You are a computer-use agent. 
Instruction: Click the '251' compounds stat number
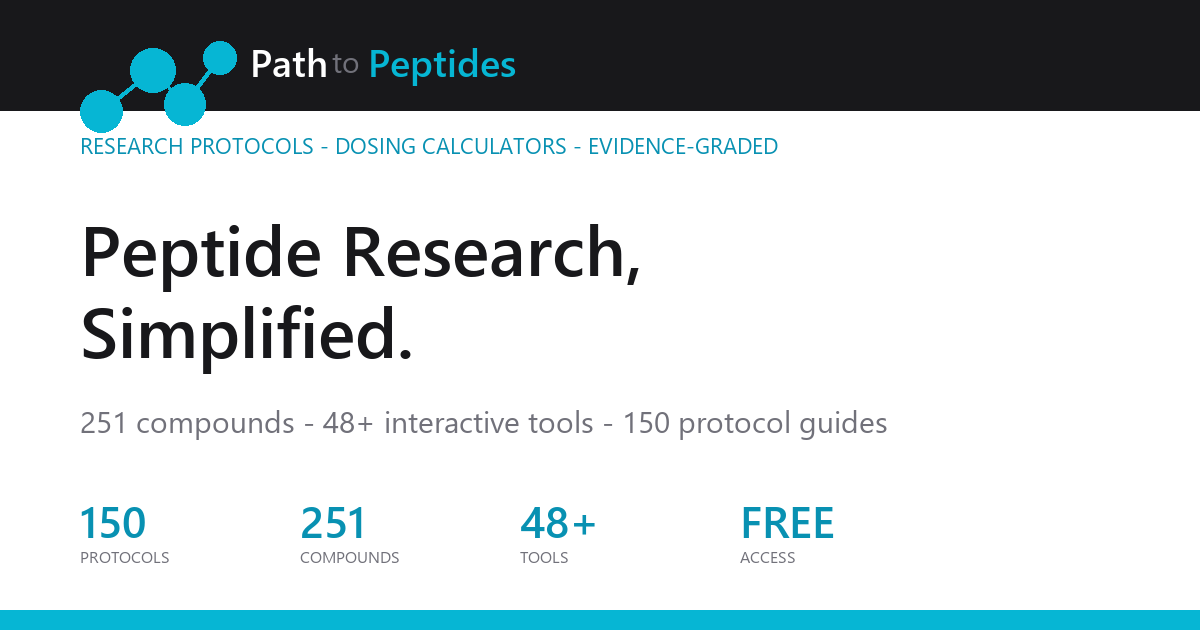[x=333, y=524]
